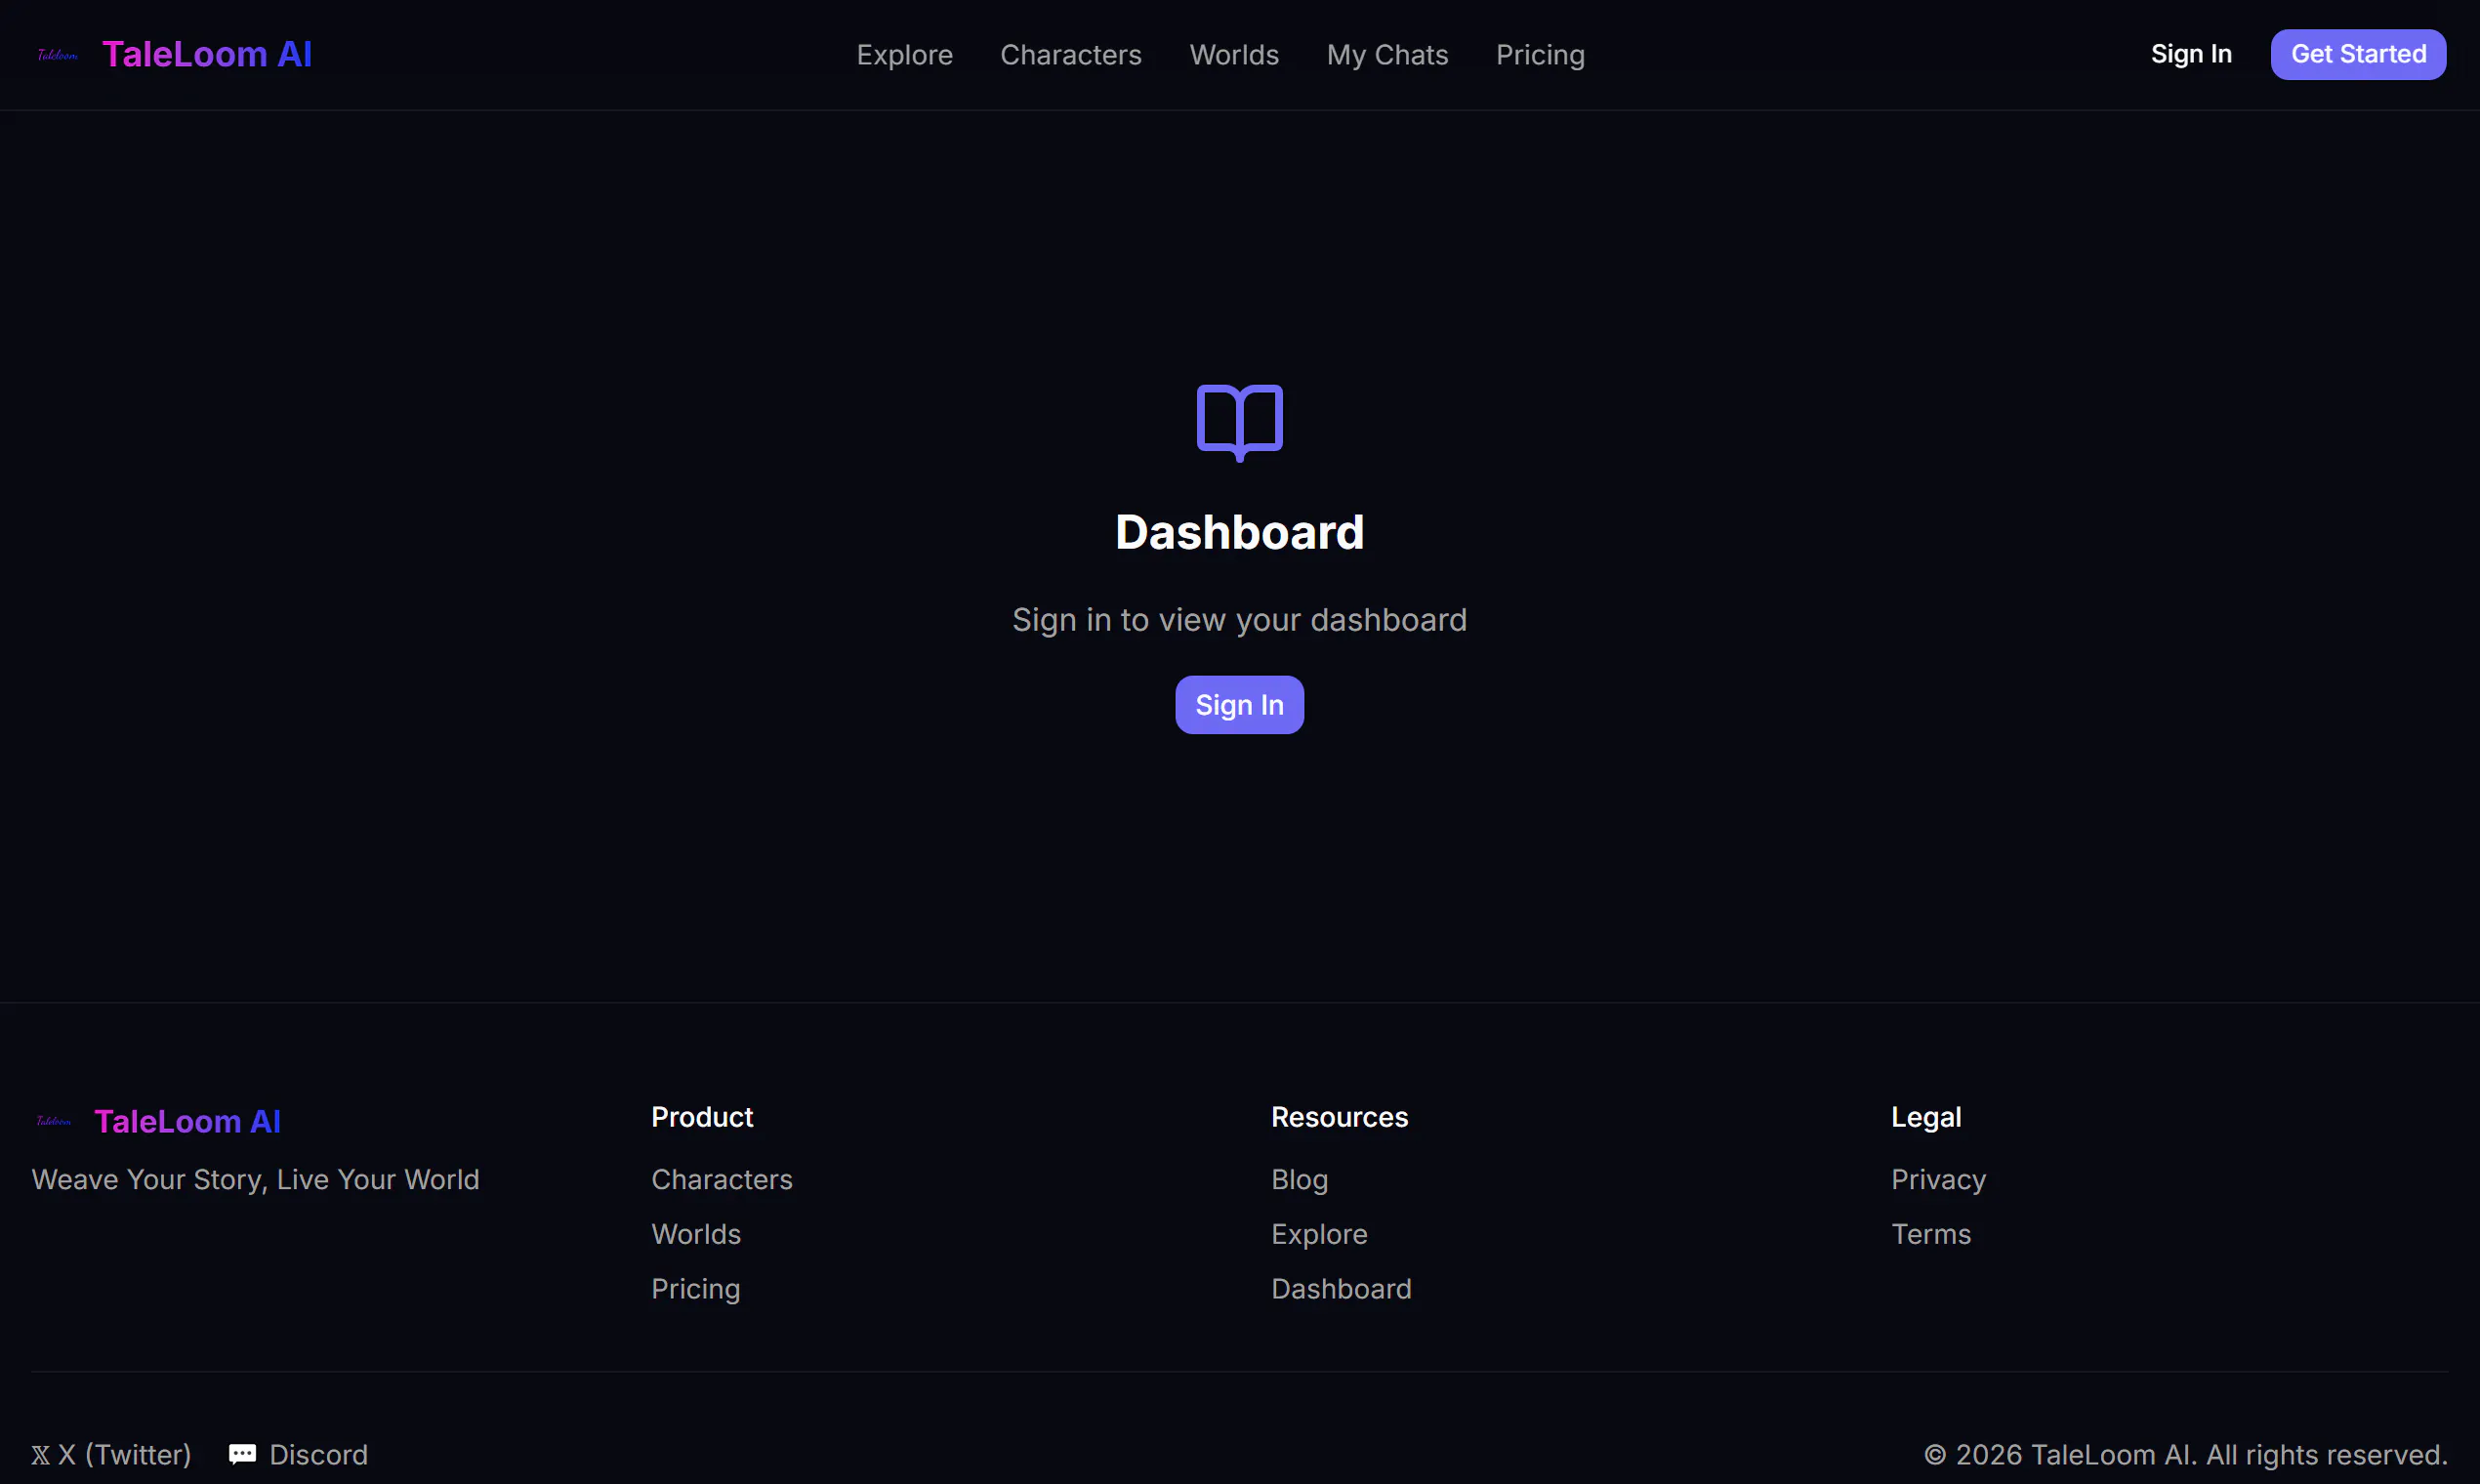Follow the Discord text link in the footer
Viewport: 2480px width, 1484px height.
click(318, 1455)
